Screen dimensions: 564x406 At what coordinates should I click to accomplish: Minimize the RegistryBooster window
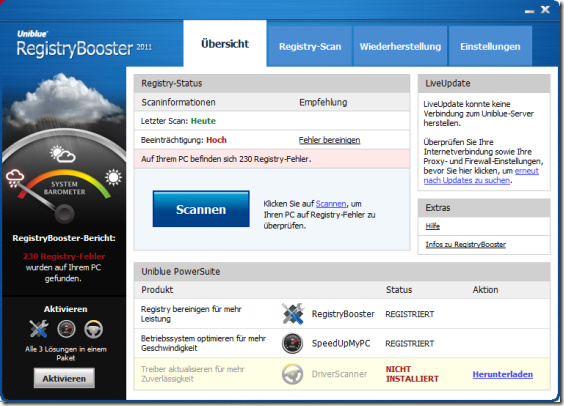tap(529, 11)
